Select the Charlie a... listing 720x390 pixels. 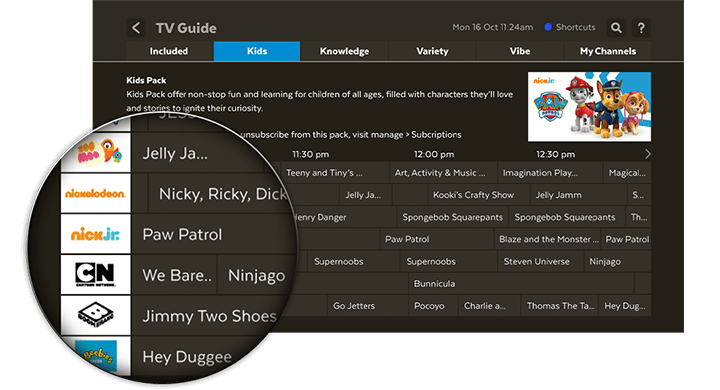489,305
